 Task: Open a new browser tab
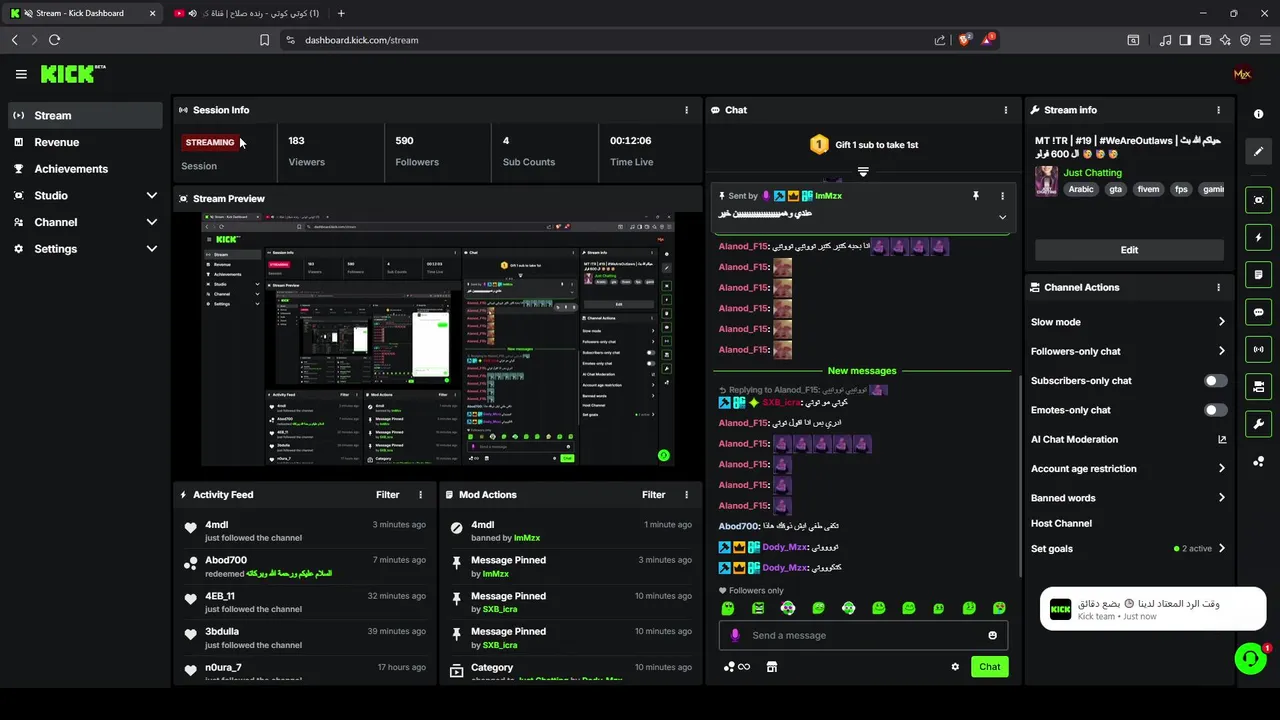click(x=341, y=13)
